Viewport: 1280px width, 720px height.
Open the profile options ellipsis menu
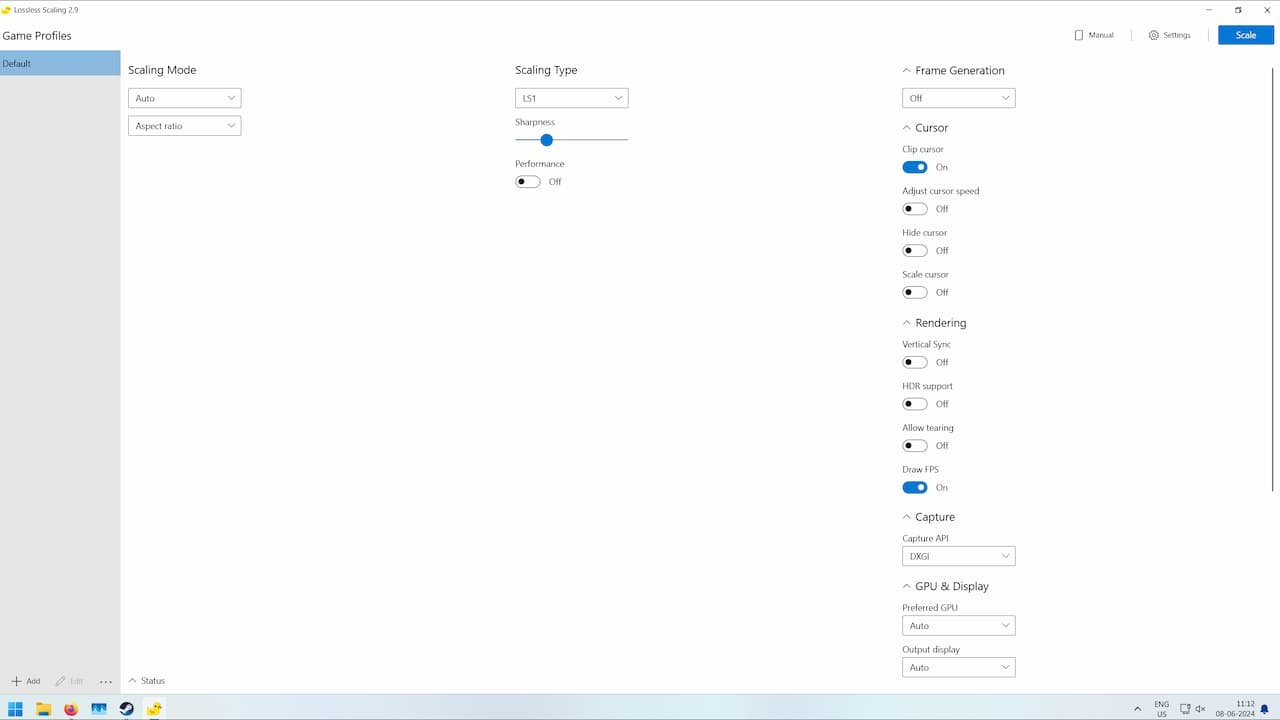click(x=105, y=681)
